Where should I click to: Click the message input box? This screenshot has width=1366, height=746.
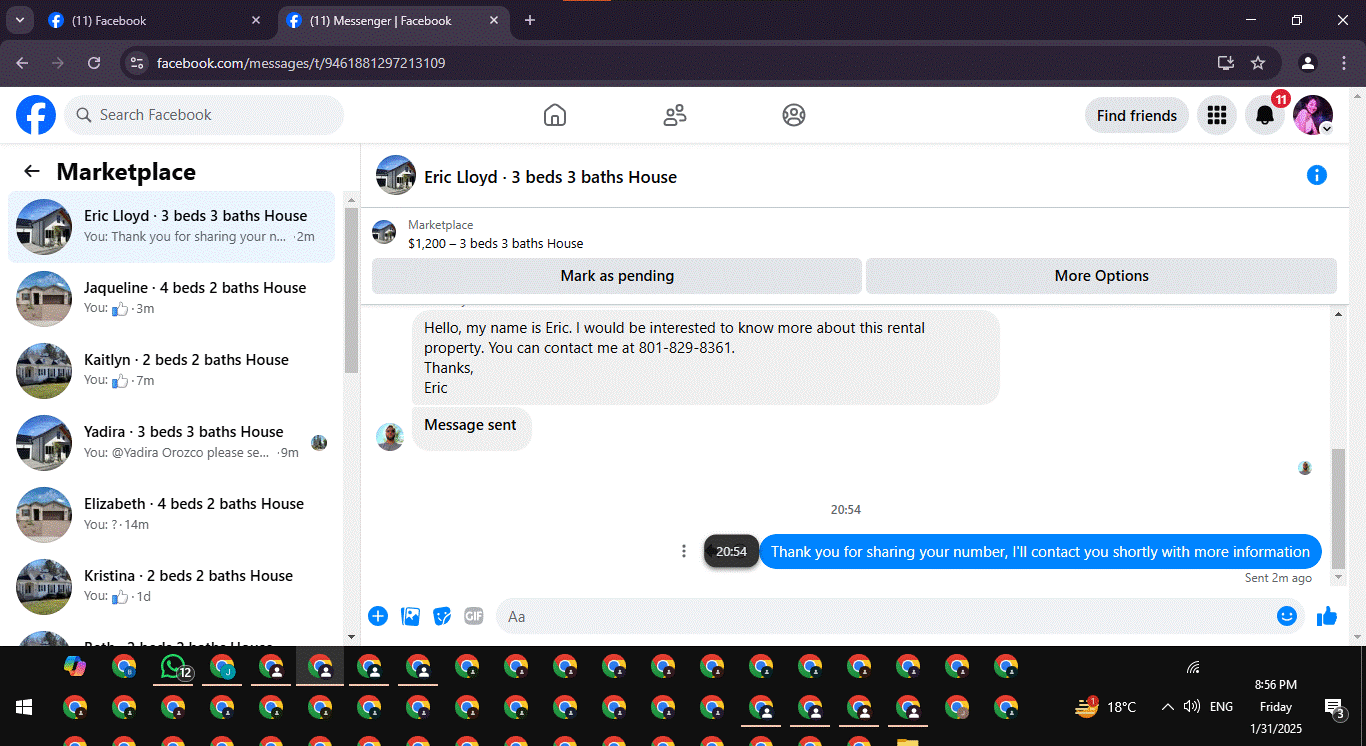[x=885, y=616]
